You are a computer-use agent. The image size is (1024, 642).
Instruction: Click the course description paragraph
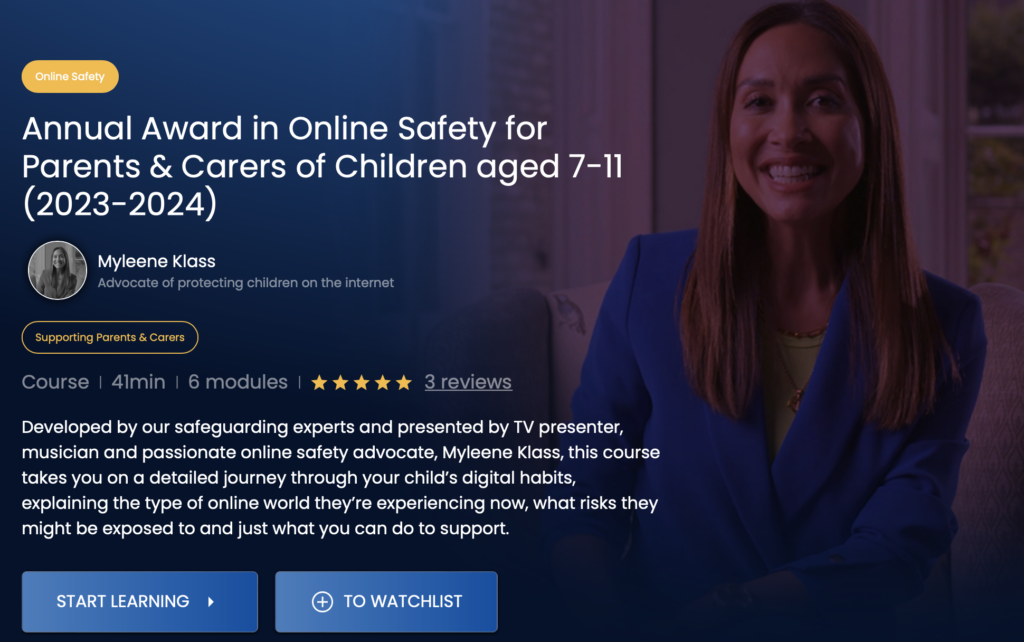coord(341,477)
